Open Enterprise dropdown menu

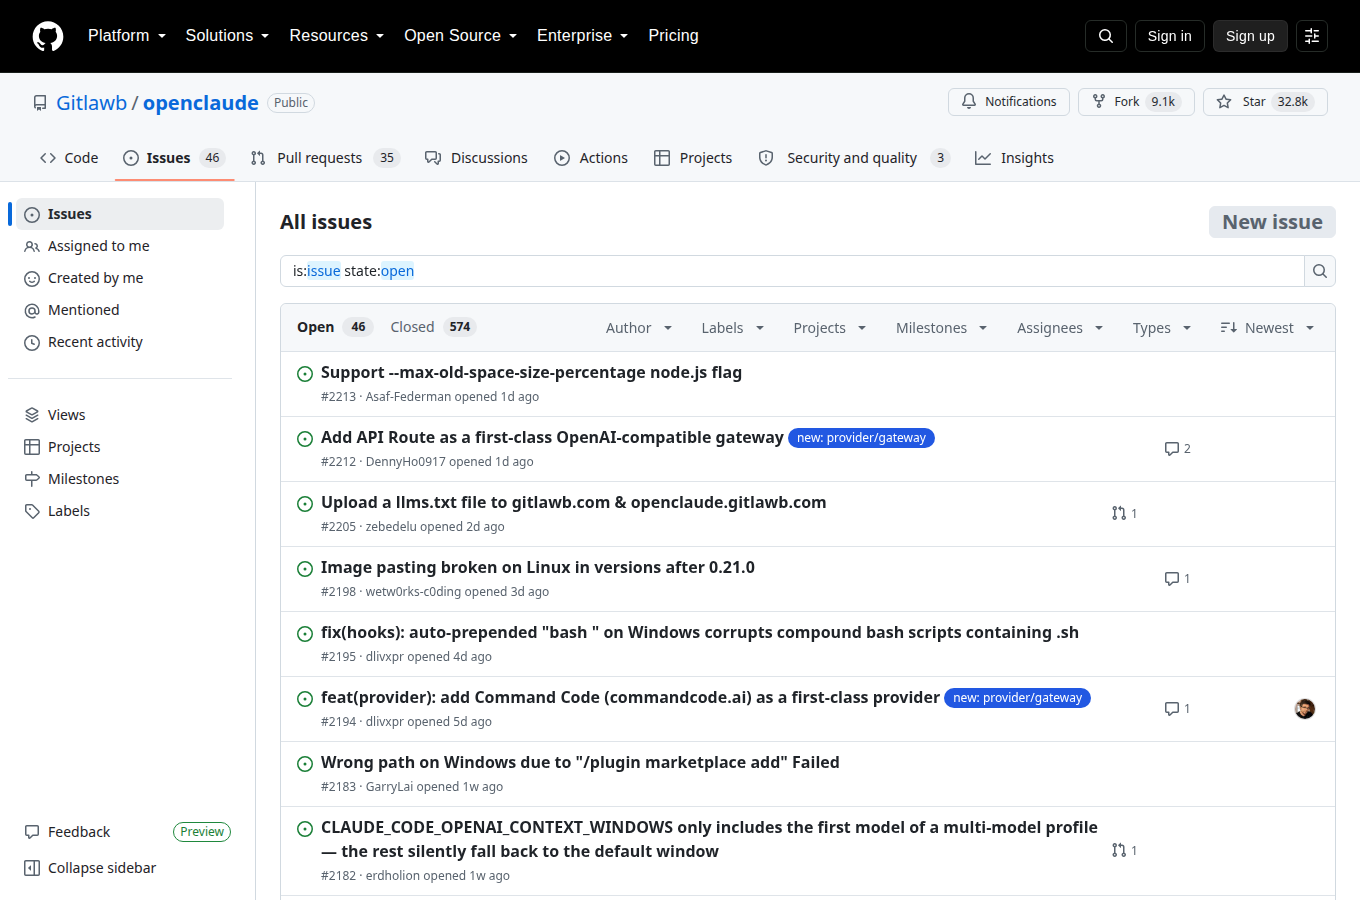(x=582, y=36)
